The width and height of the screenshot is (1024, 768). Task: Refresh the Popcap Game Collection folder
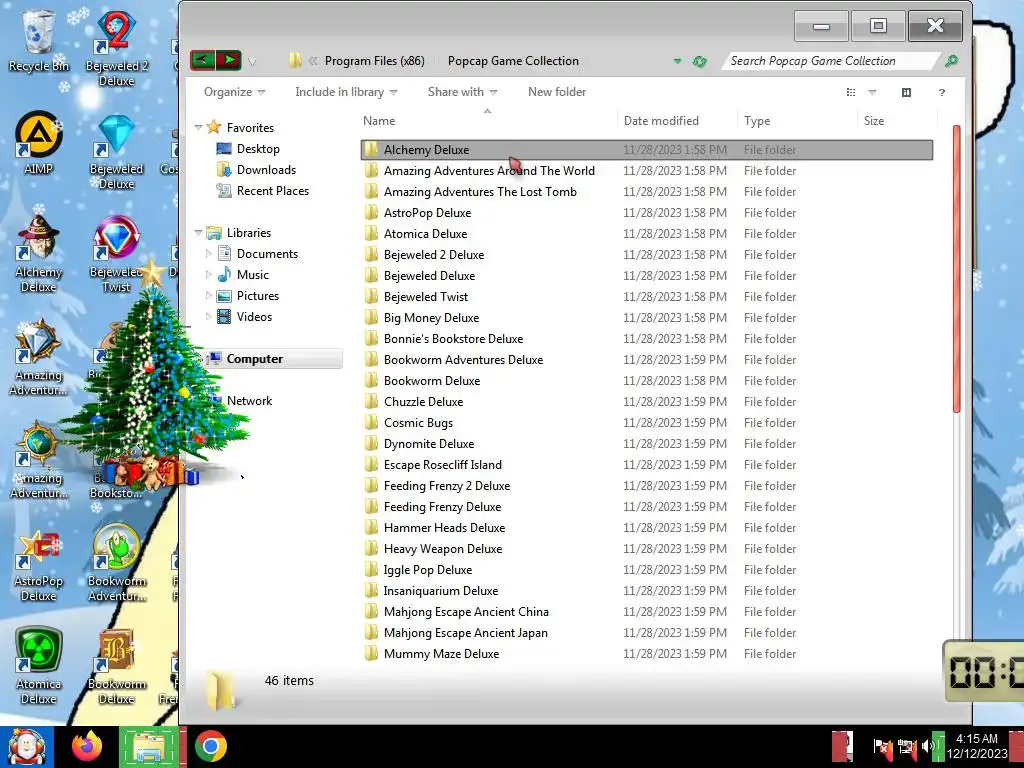(x=699, y=61)
